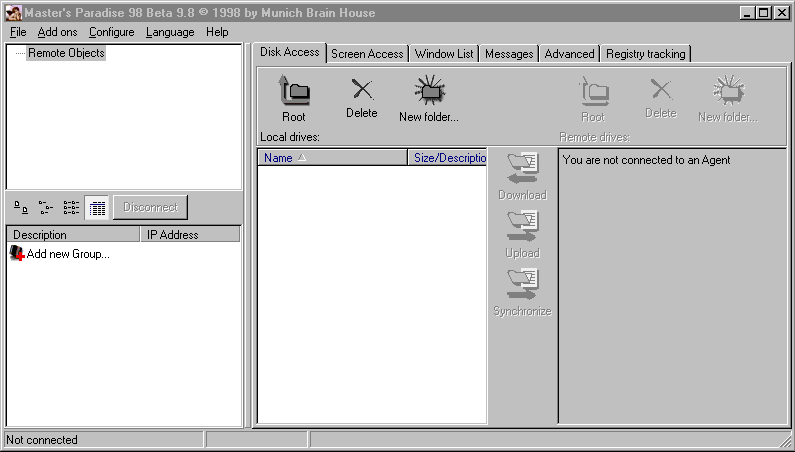Open the File menu
The width and height of the screenshot is (795, 452).
click(18, 32)
